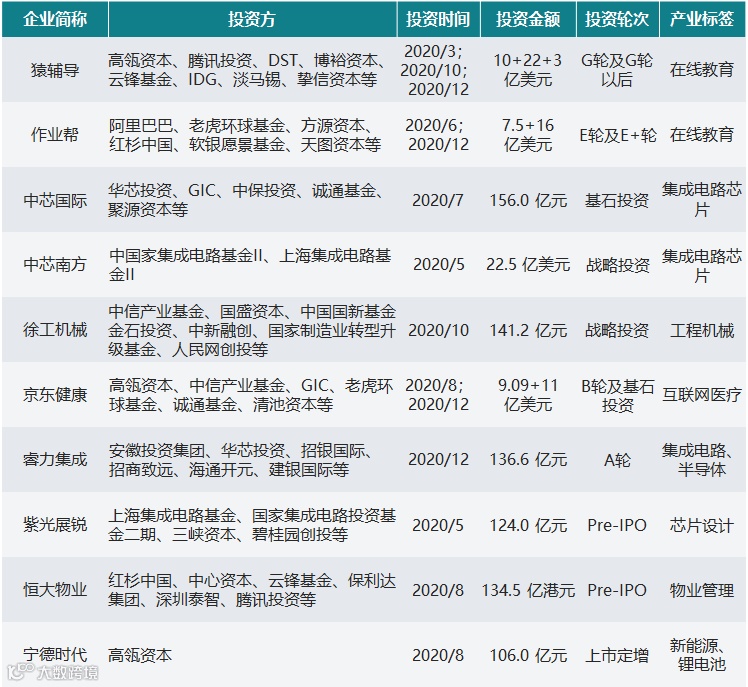Click 战略投资 in the 中芯南方 row
748x687 pixels.
click(x=617, y=265)
